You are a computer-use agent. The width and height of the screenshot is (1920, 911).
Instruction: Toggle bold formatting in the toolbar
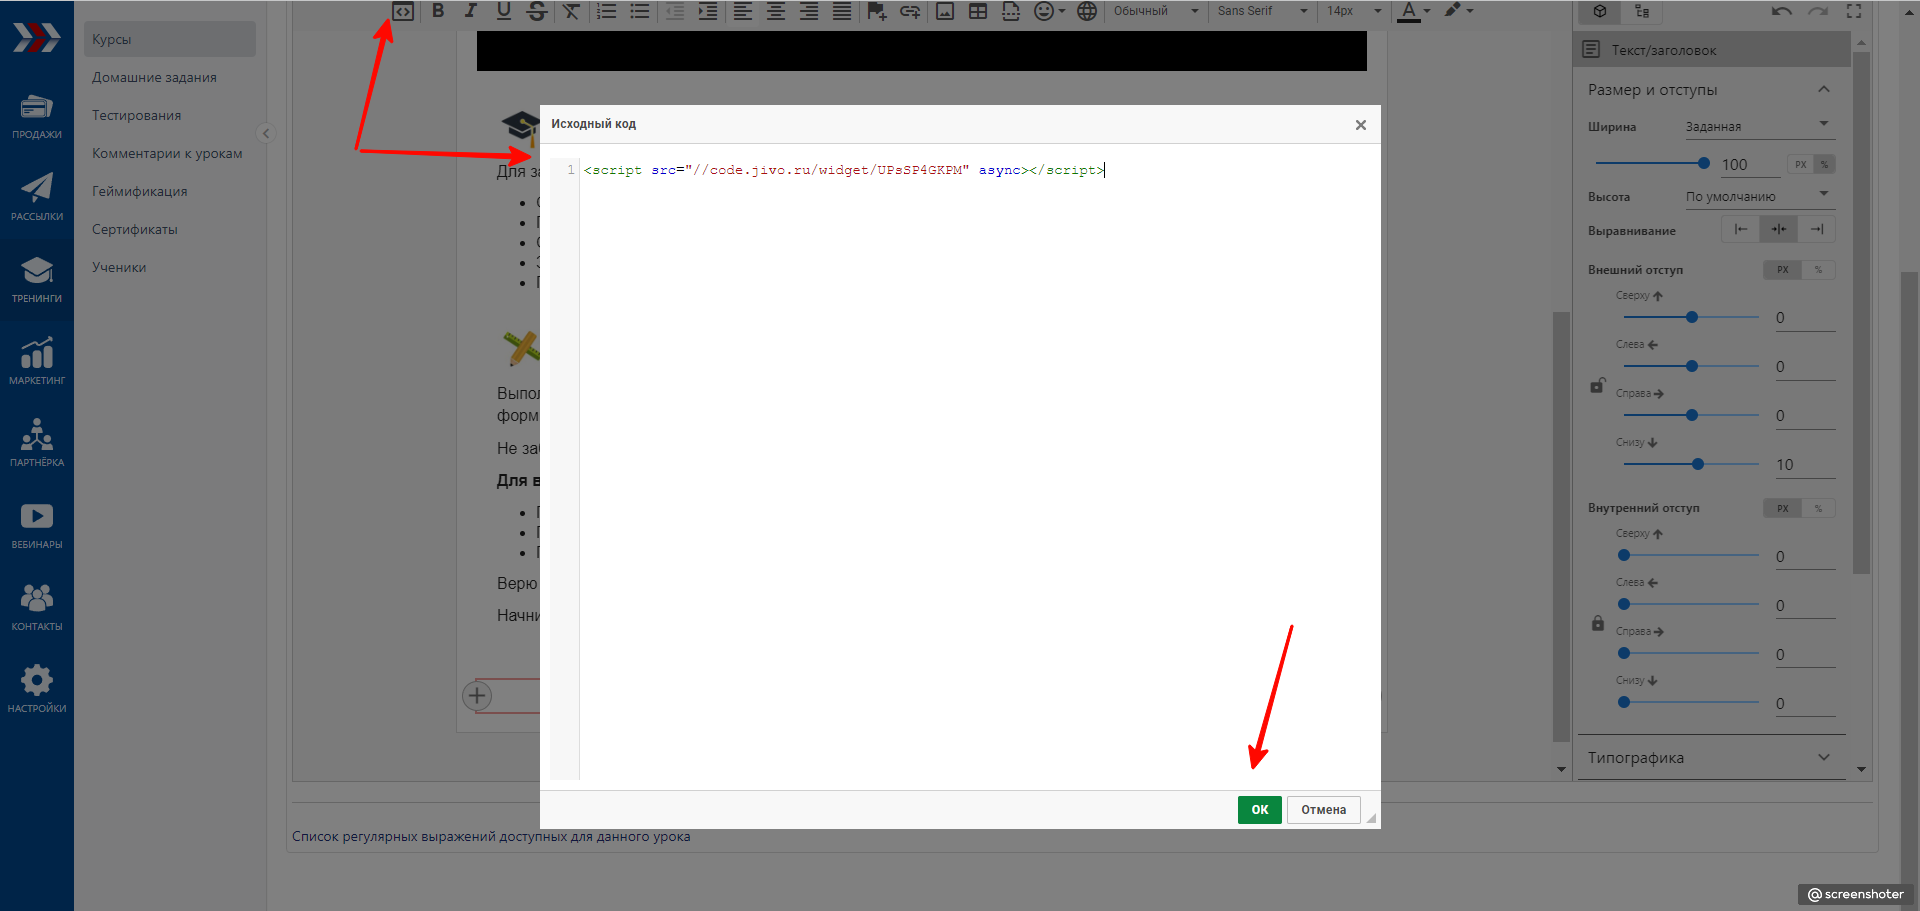coord(438,11)
